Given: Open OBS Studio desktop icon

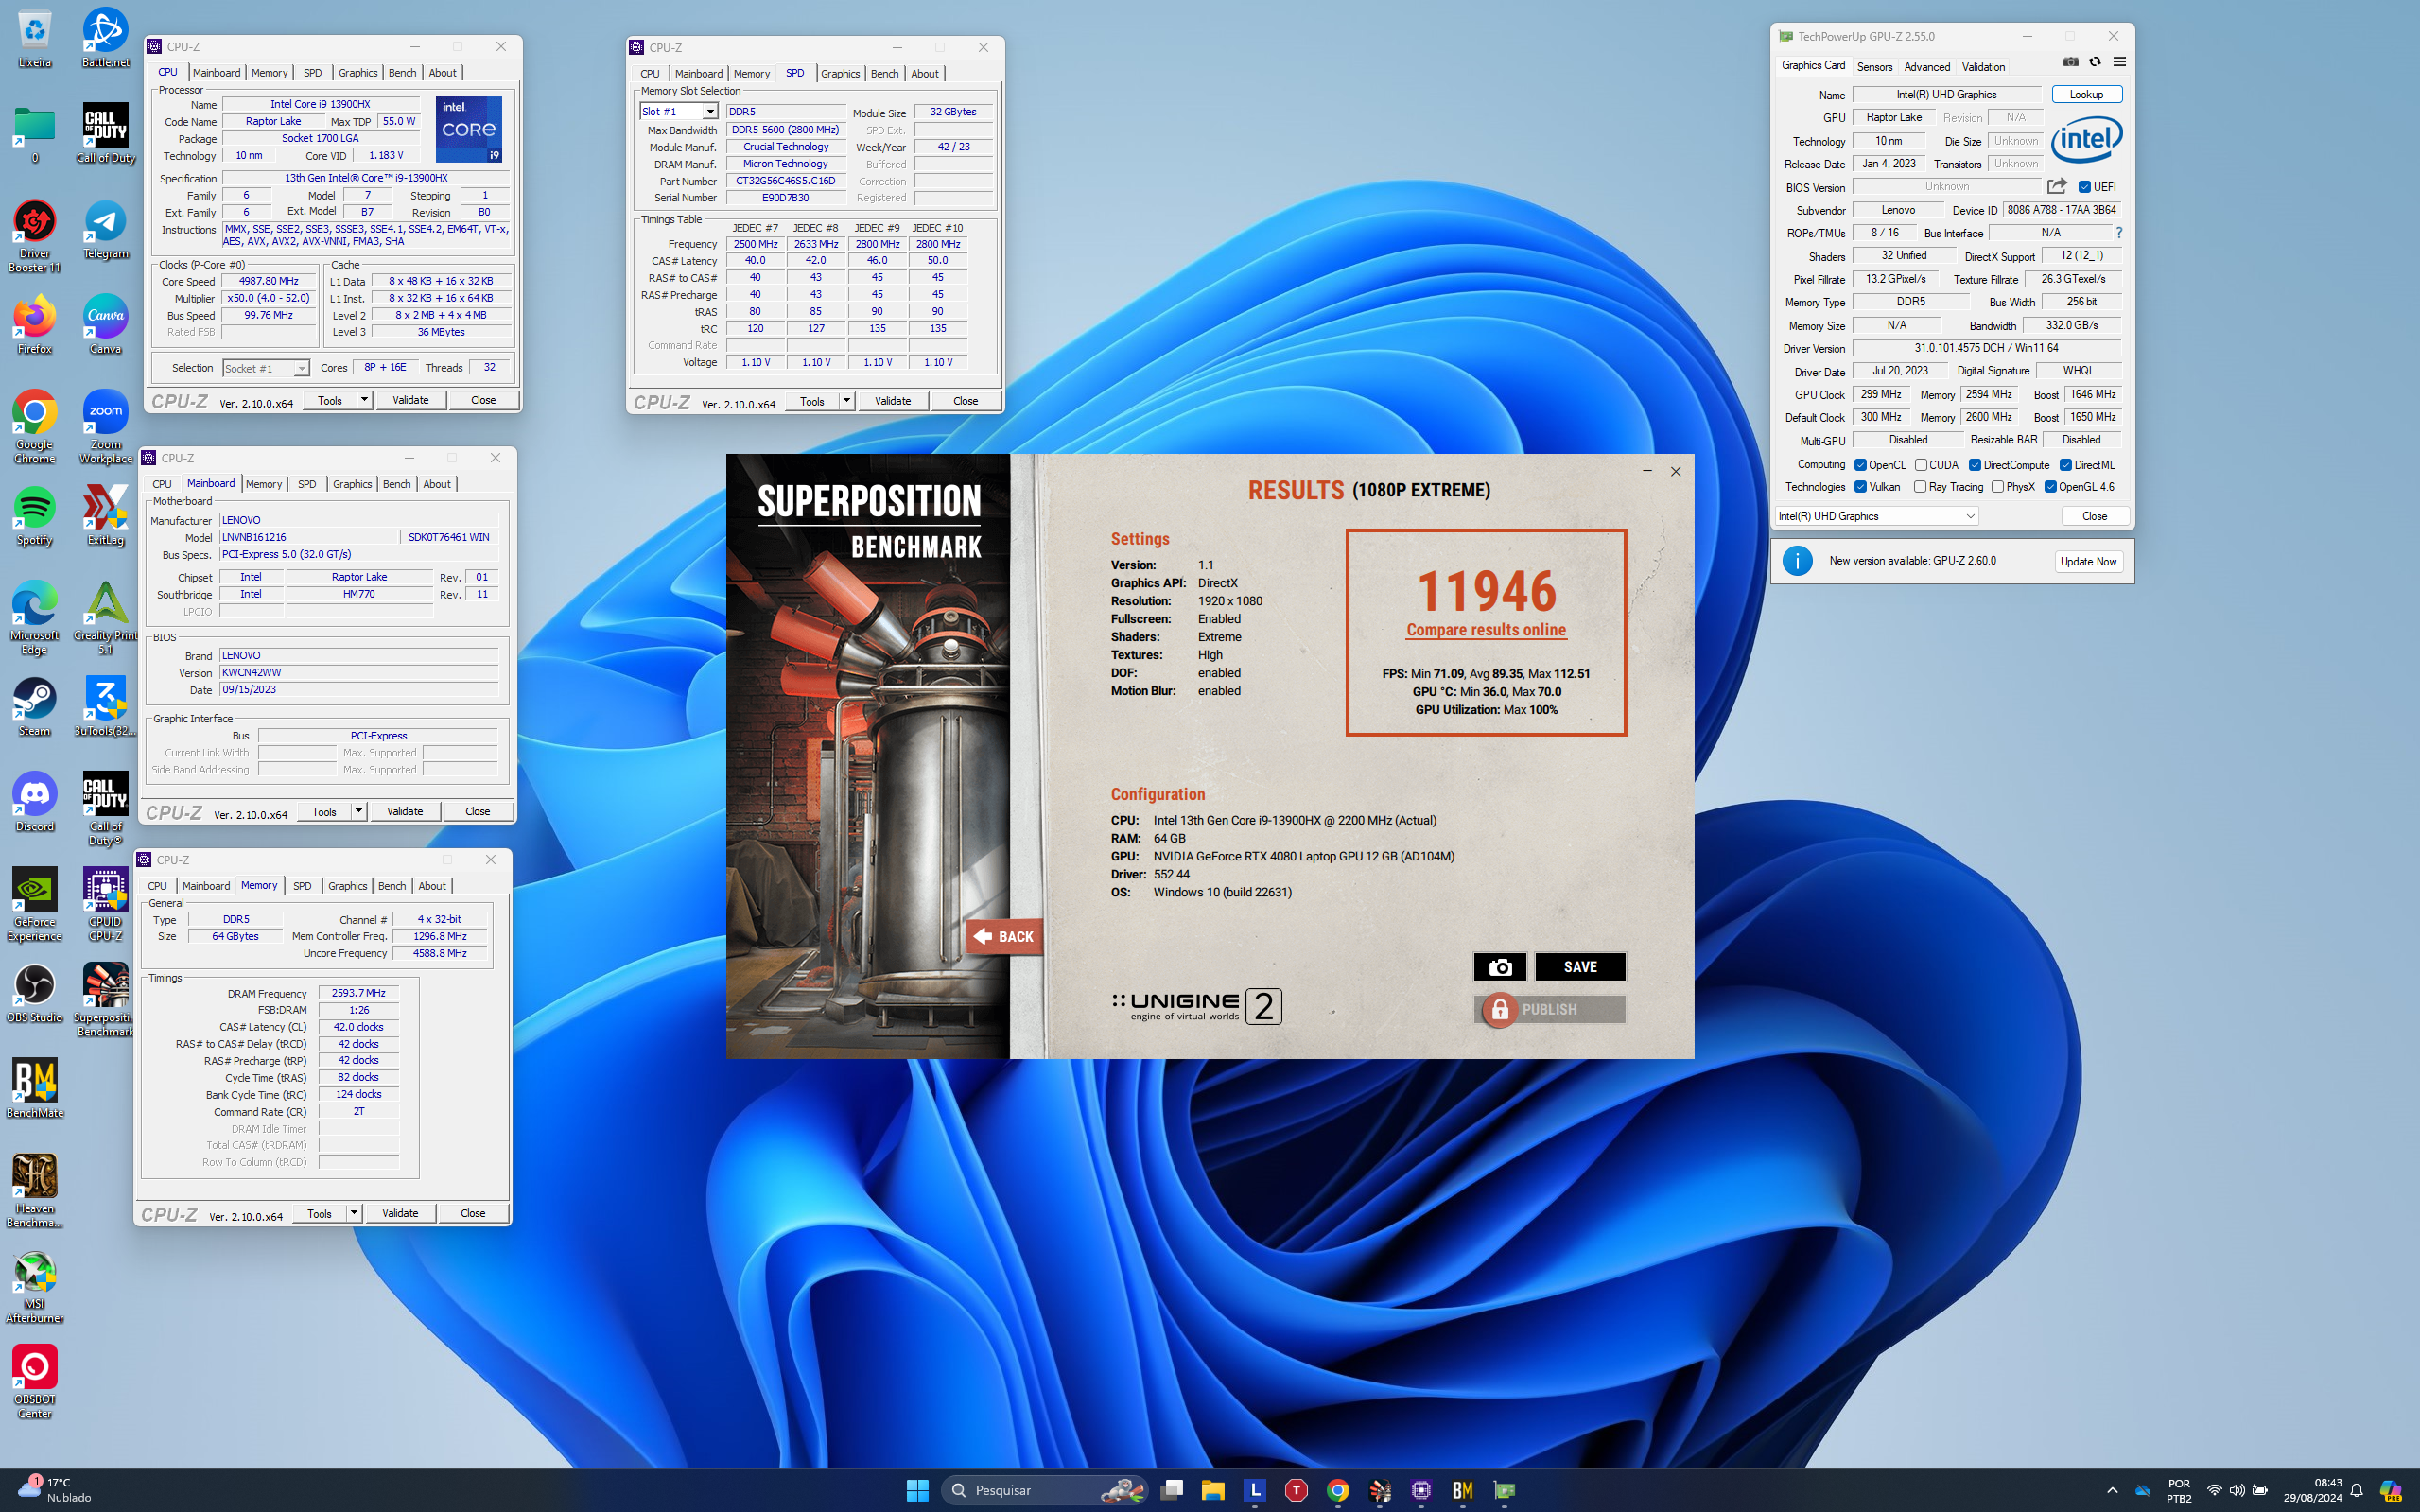Looking at the screenshot, I should (35, 993).
